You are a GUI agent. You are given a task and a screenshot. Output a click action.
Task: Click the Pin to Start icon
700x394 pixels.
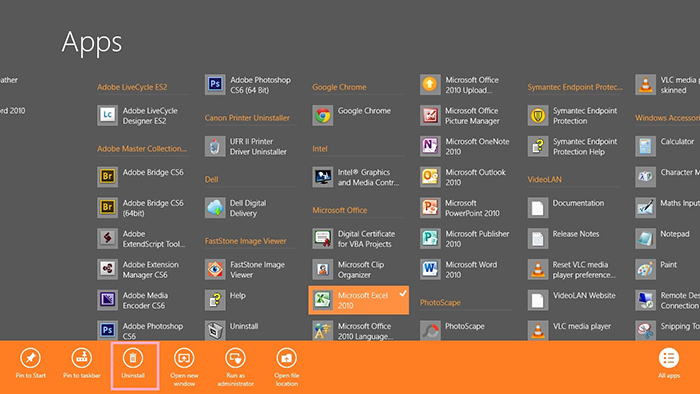click(x=30, y=358)
